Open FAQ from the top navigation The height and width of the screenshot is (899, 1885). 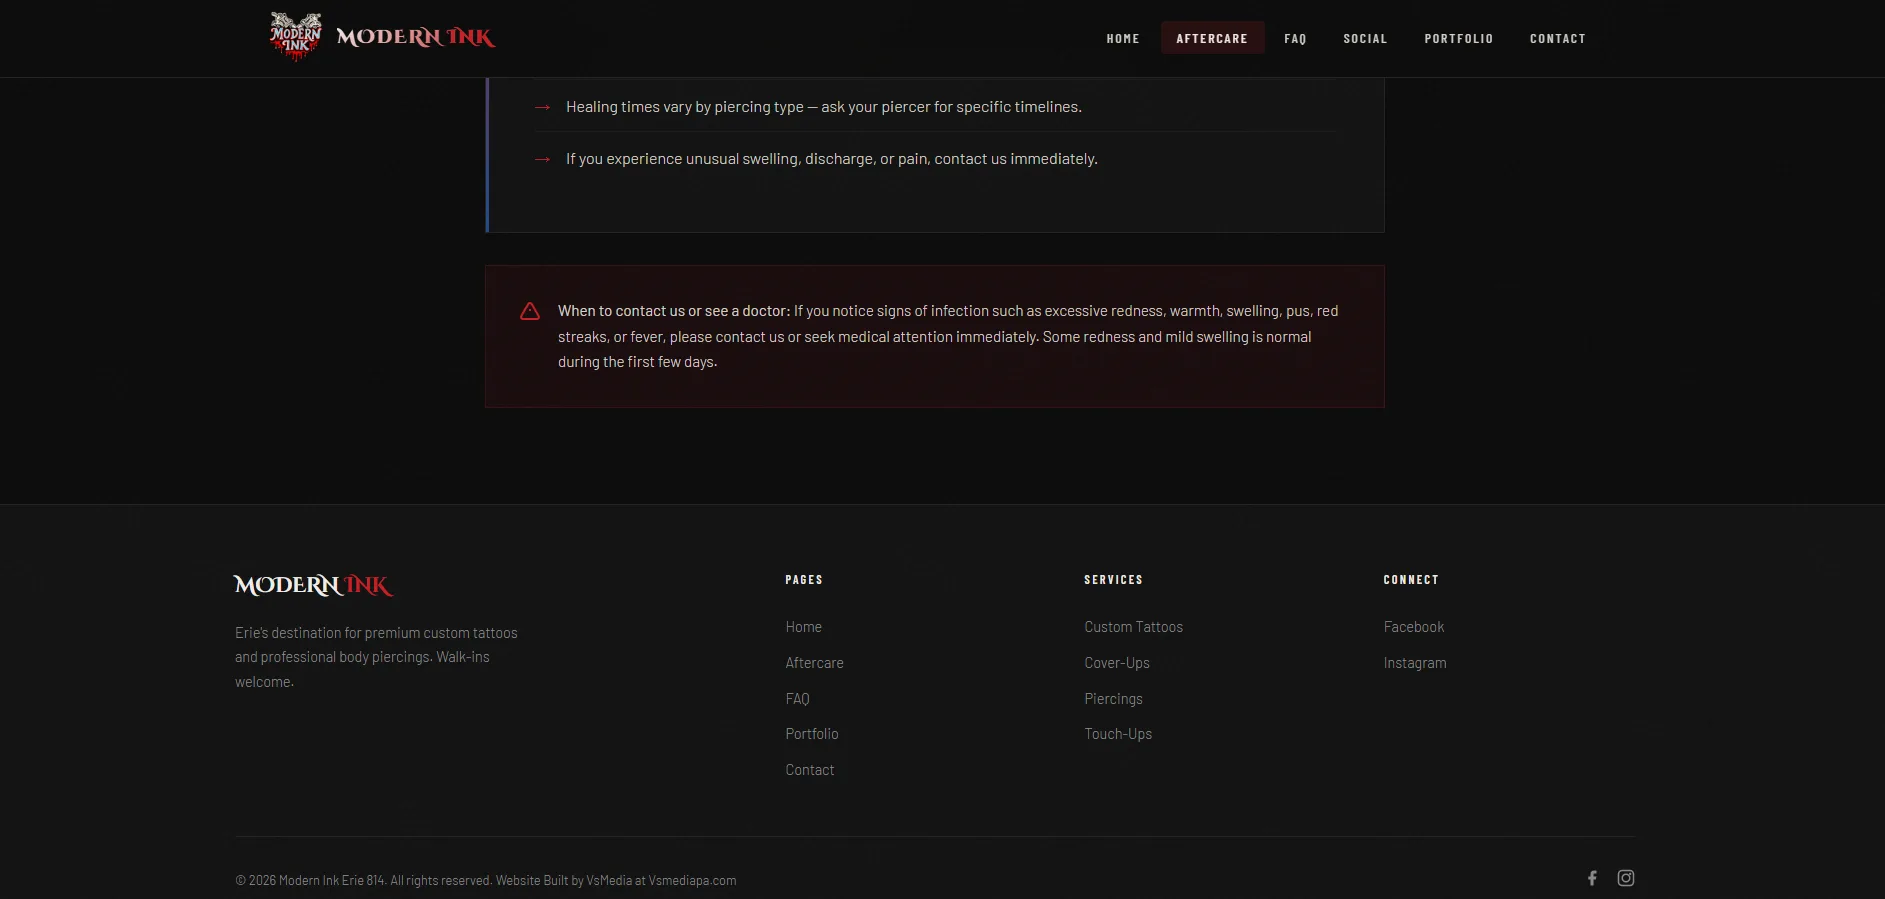pos(1295,38)
